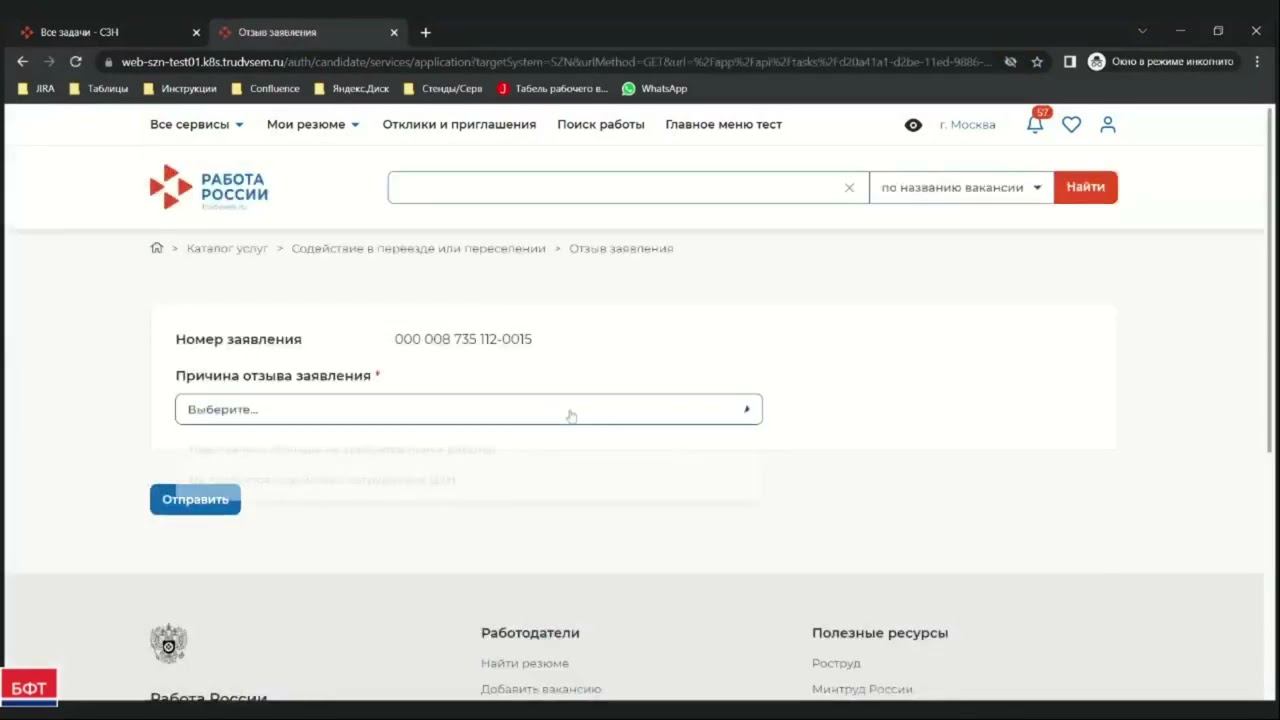Screen dimensions: 1280x720
Task: Open 'Причина отзыва заявления' dropdown 'Выберите...'
Action: coord(469,409)
